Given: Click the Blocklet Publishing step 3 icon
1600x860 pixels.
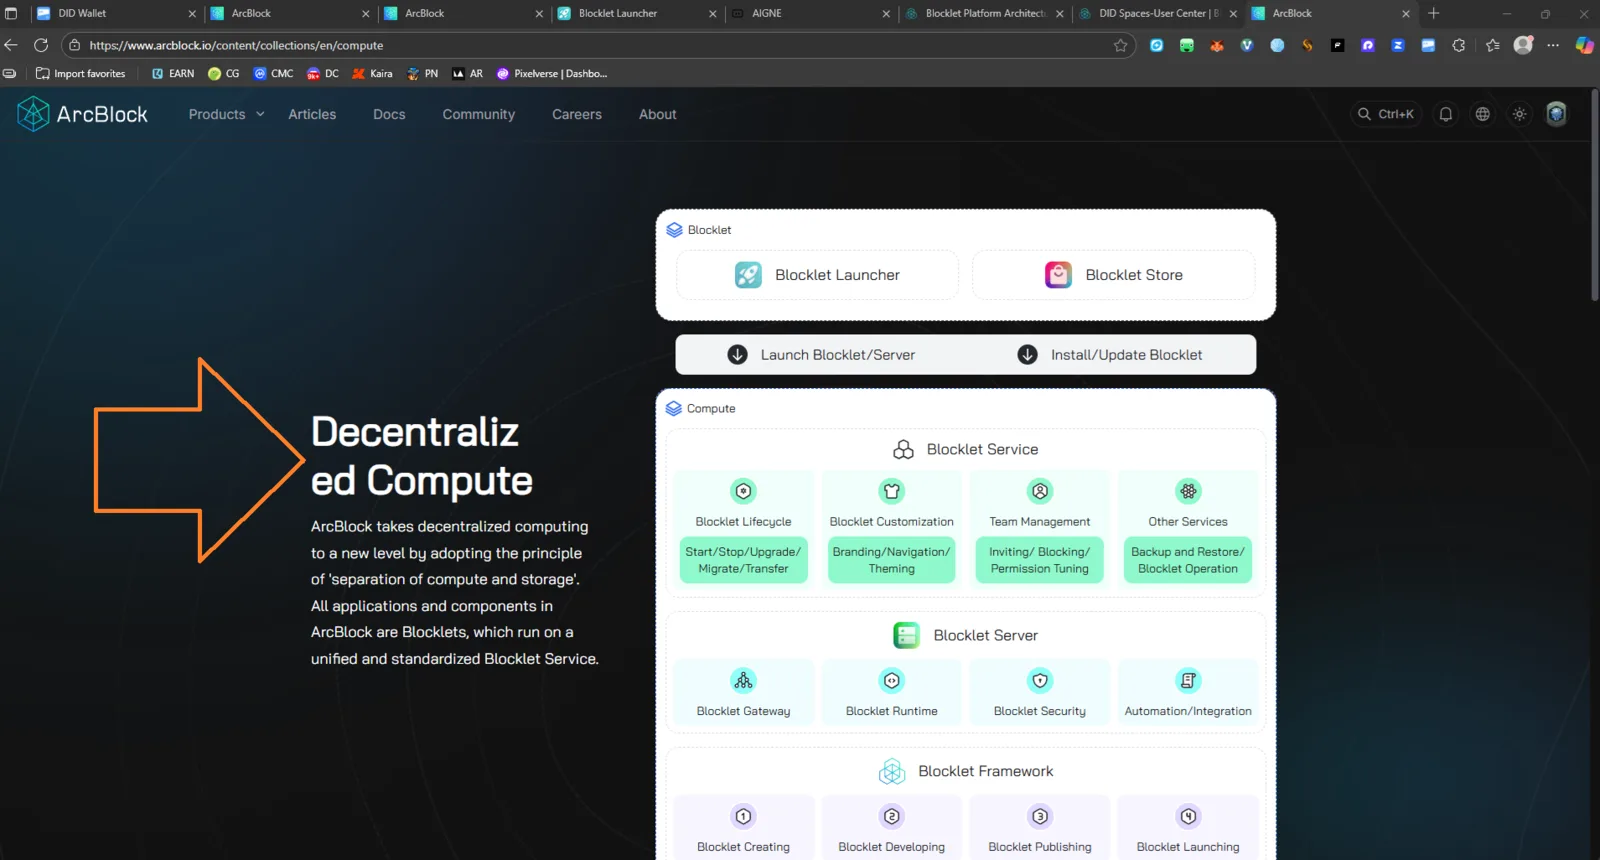Looking at the screenshot, I should 1040,817.
